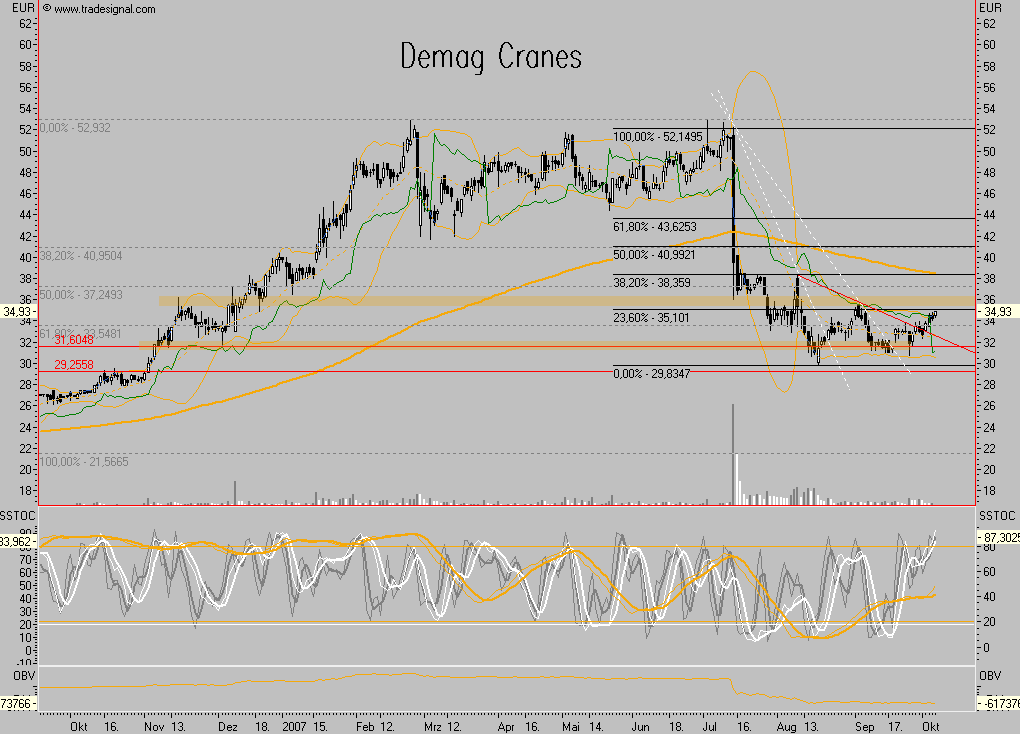Select the OBV indicator label on the left
The width and height of the screenshot is (1020, 734).
click(x=12, y=675)
